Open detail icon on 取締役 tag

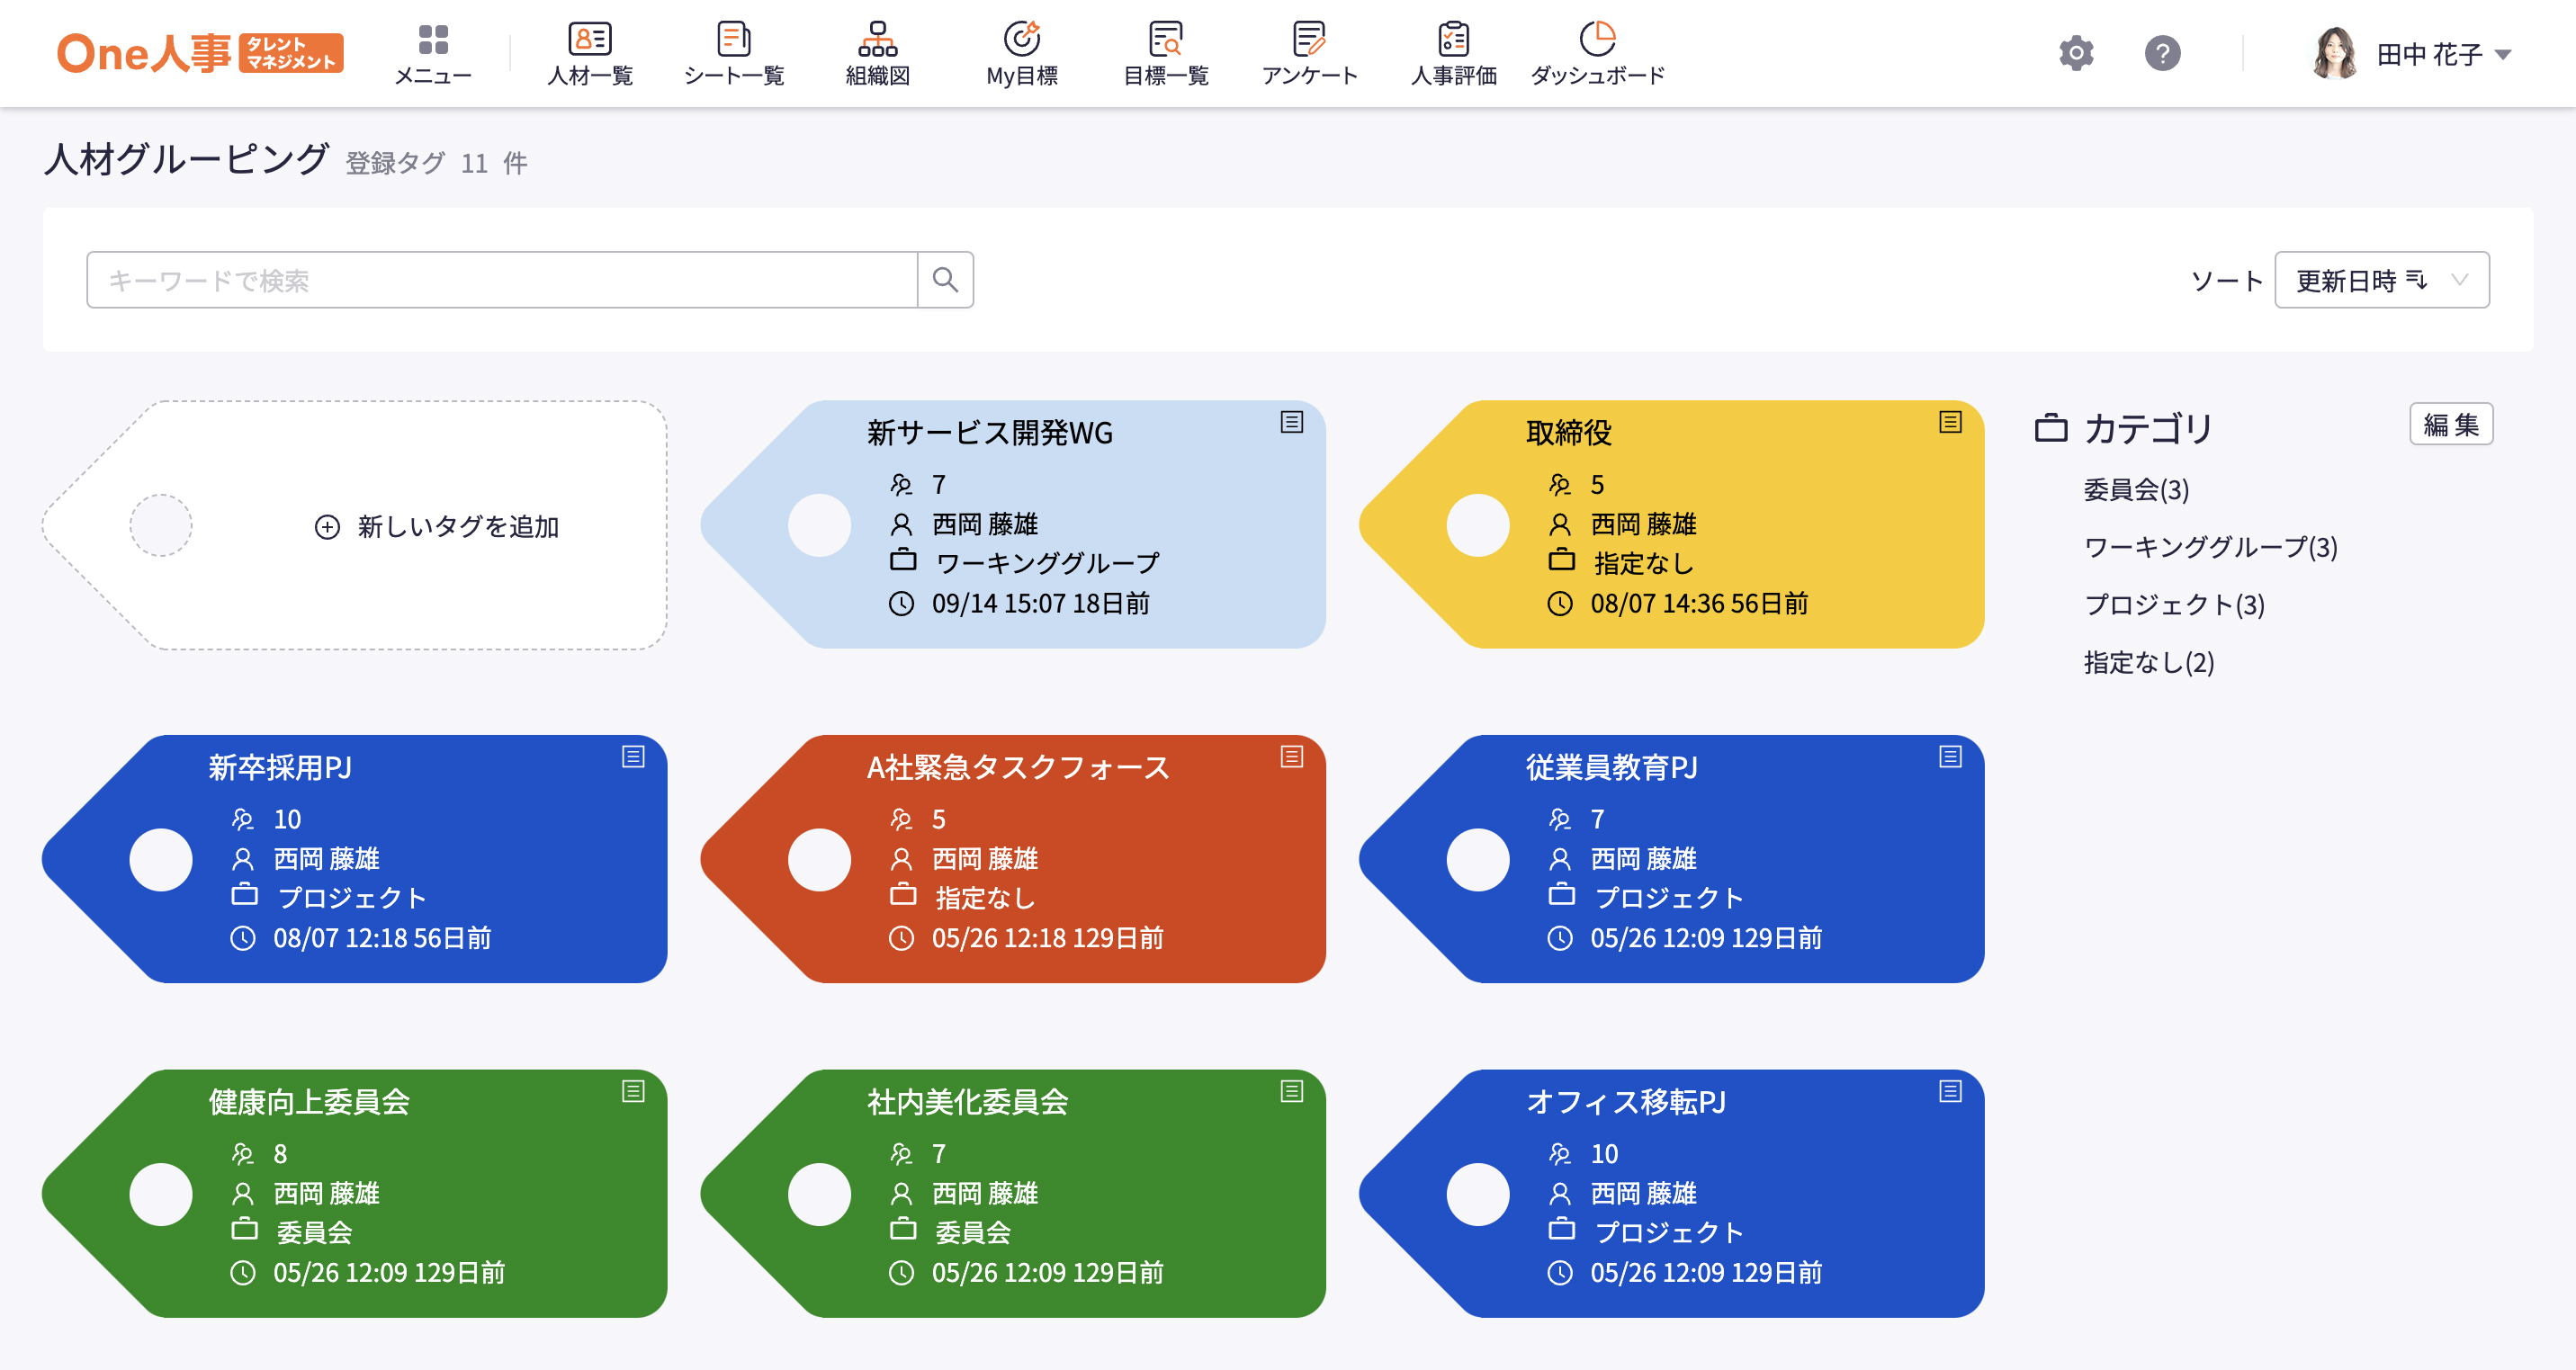[1949, 422]
